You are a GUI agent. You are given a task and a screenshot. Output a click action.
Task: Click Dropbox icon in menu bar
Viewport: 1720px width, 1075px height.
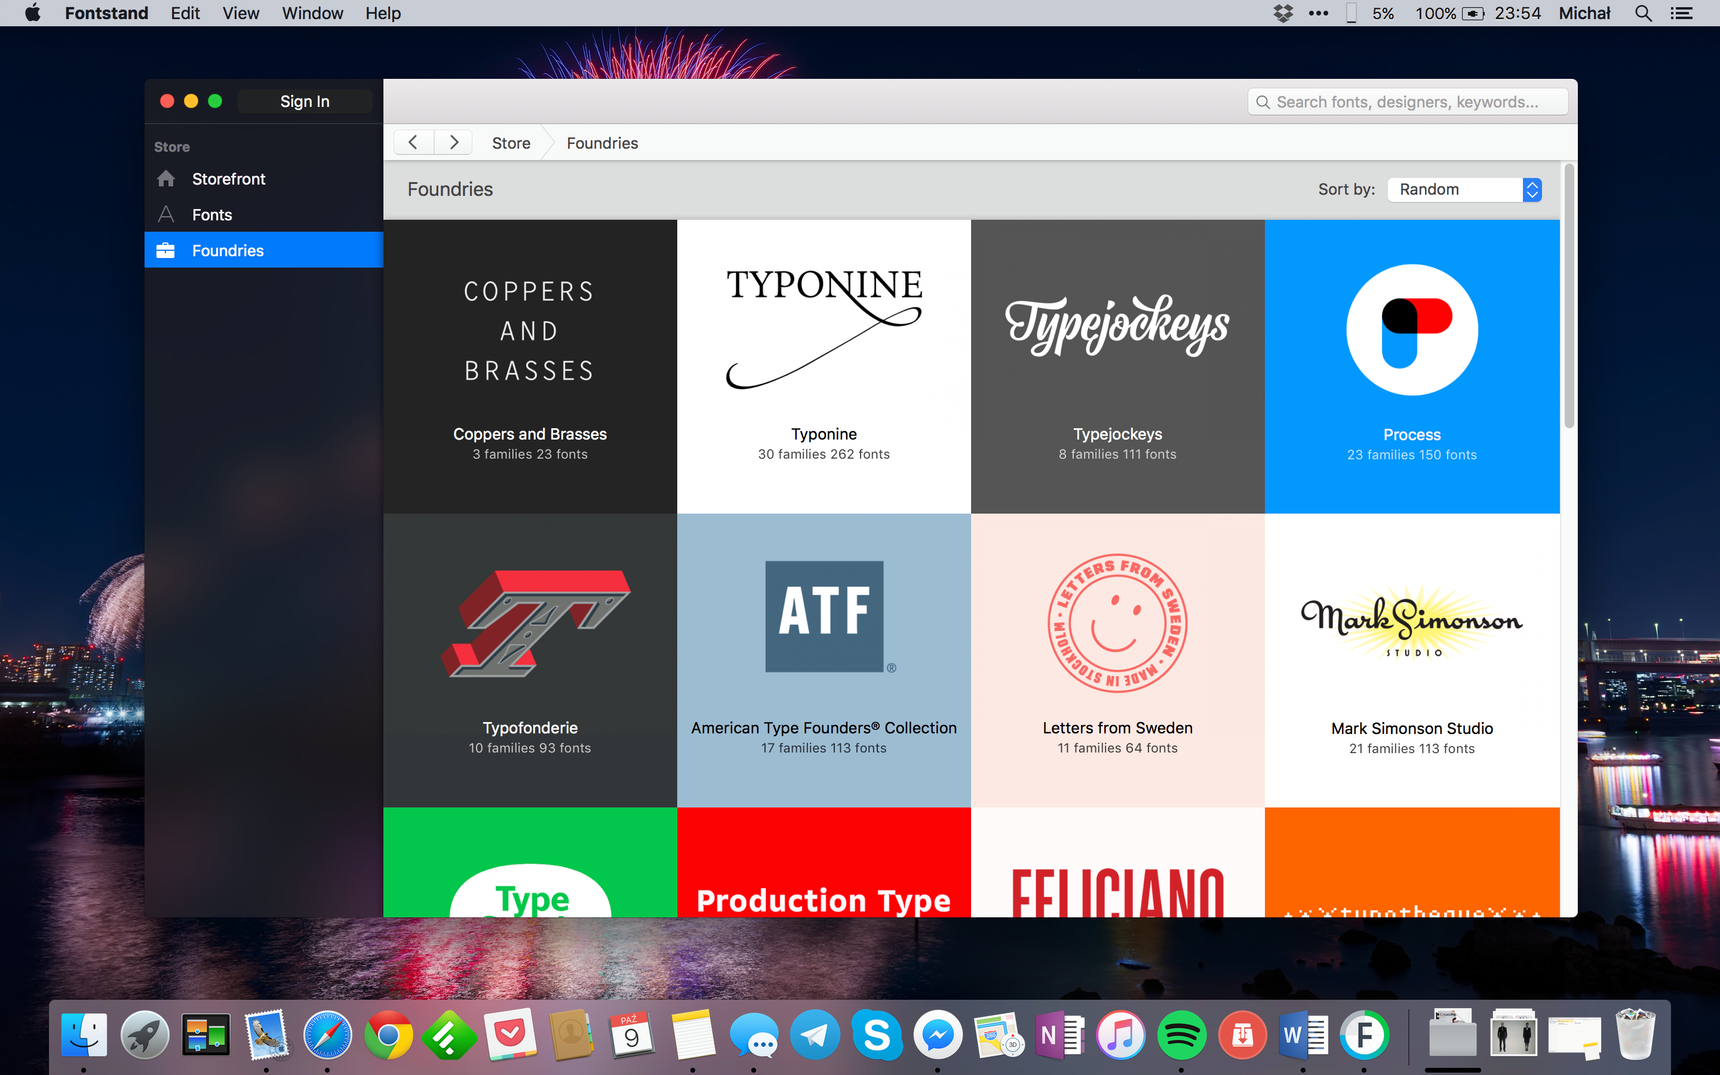click(1283, 13)
